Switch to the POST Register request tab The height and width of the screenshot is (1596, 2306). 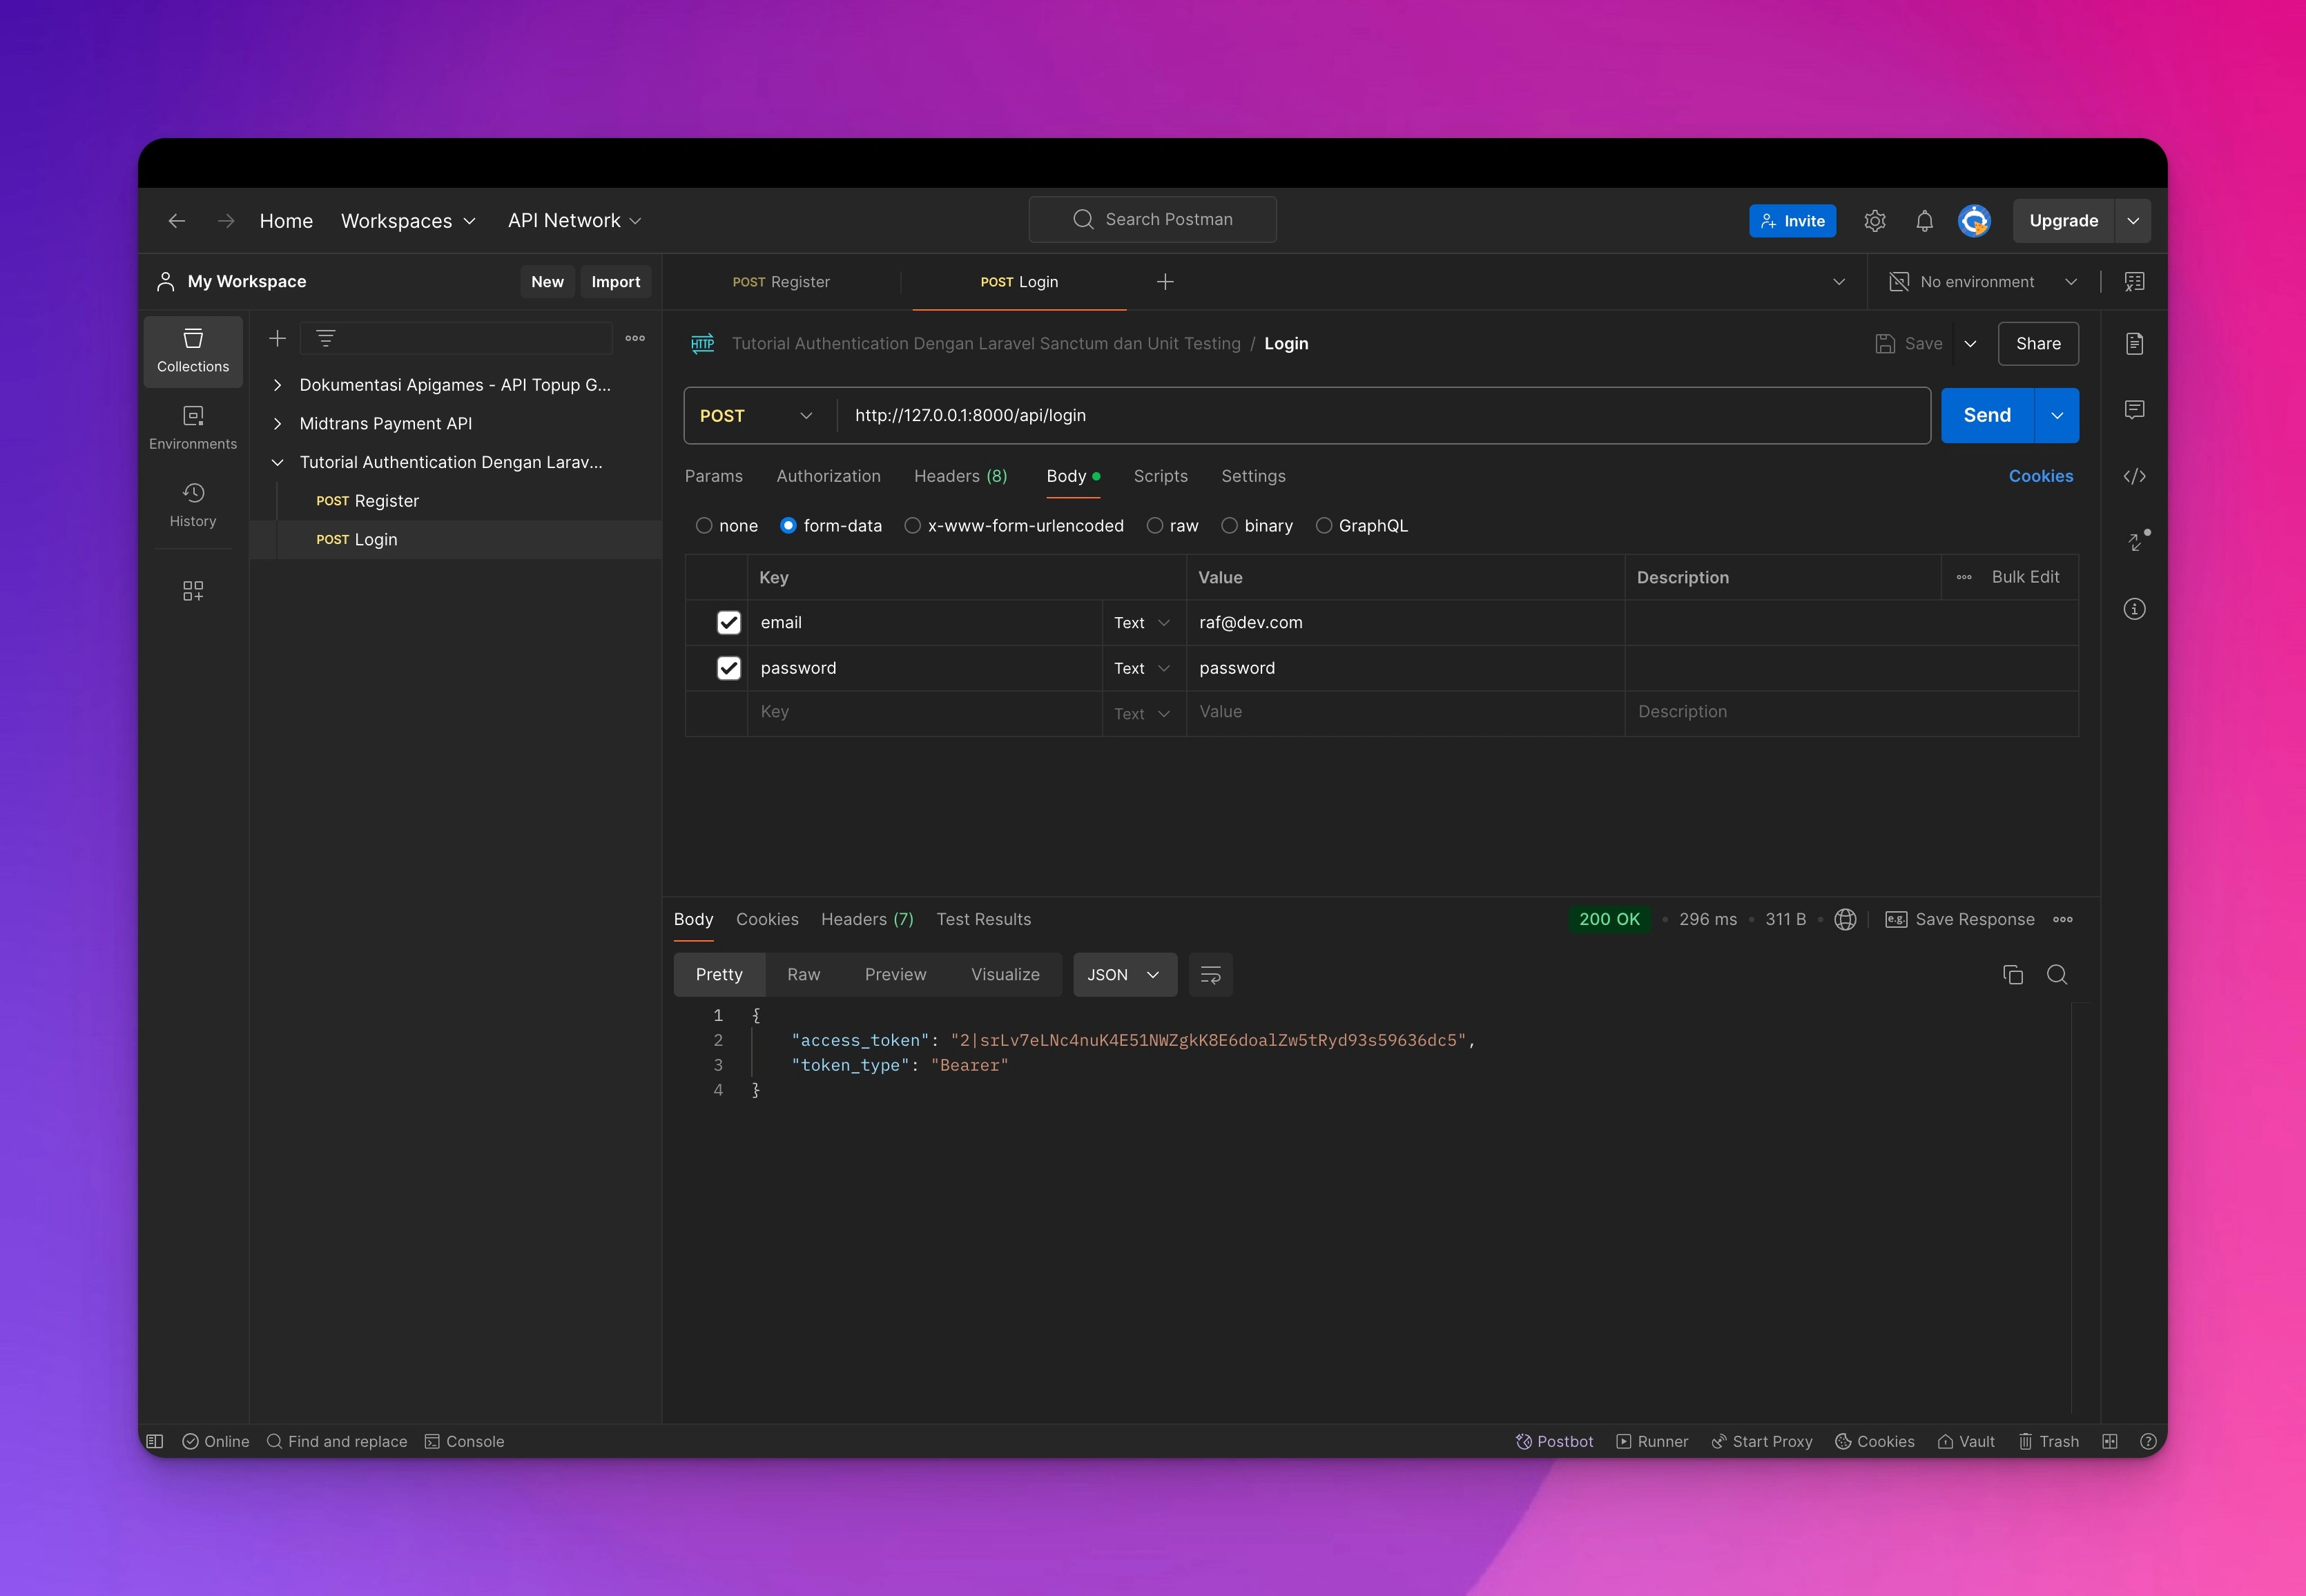(x=781, y=282)
